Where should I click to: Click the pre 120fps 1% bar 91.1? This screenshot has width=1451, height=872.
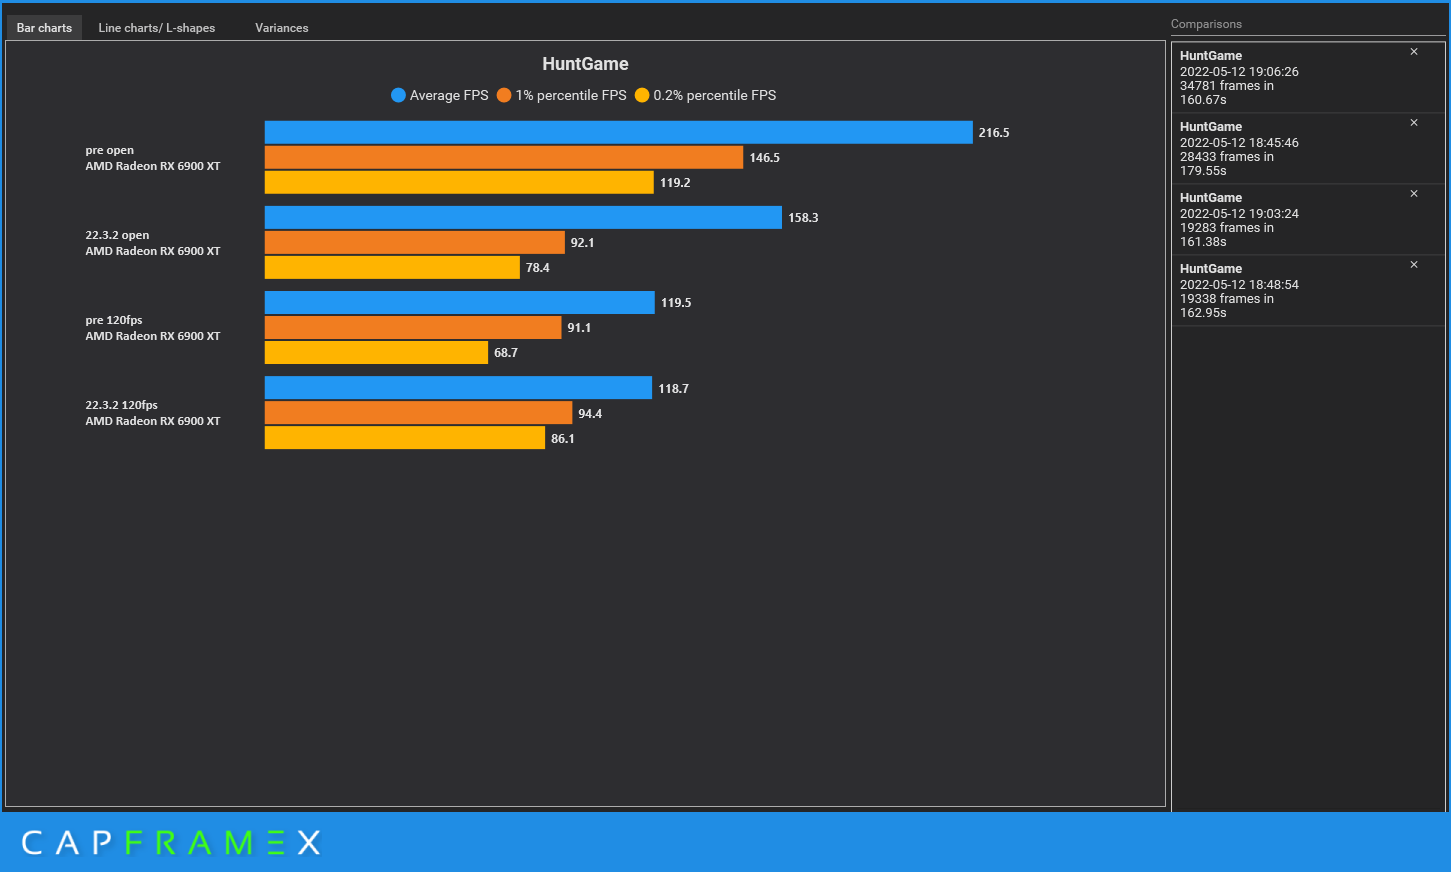413,327
